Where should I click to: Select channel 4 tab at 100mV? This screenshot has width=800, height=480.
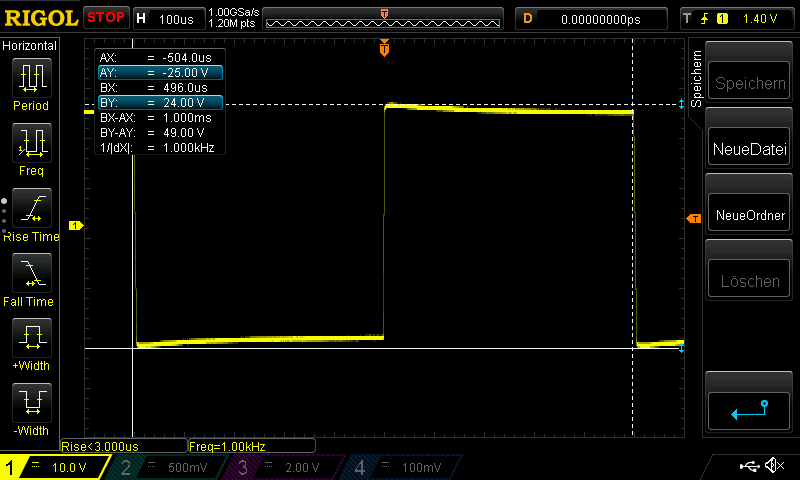click(401, 467)
